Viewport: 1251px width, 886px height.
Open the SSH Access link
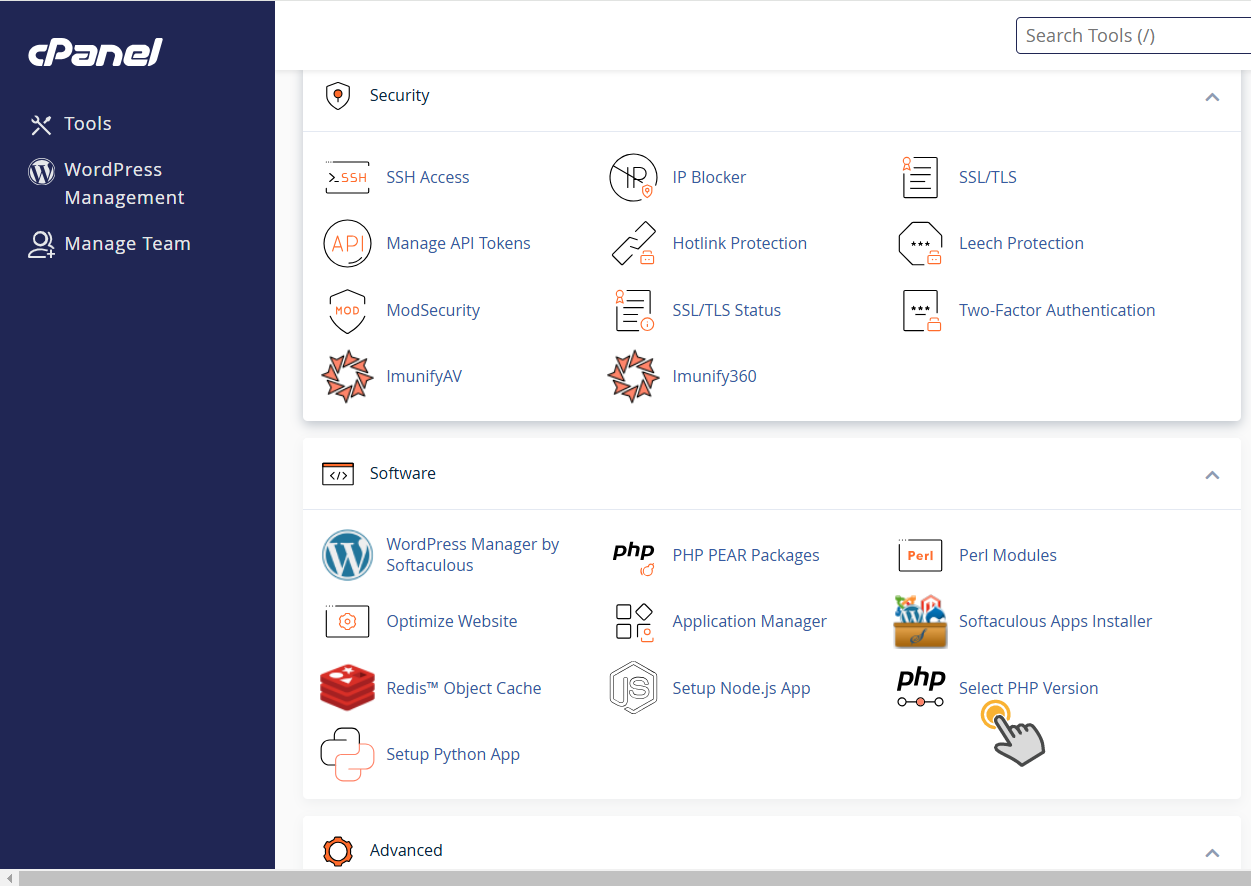[428, 177]
